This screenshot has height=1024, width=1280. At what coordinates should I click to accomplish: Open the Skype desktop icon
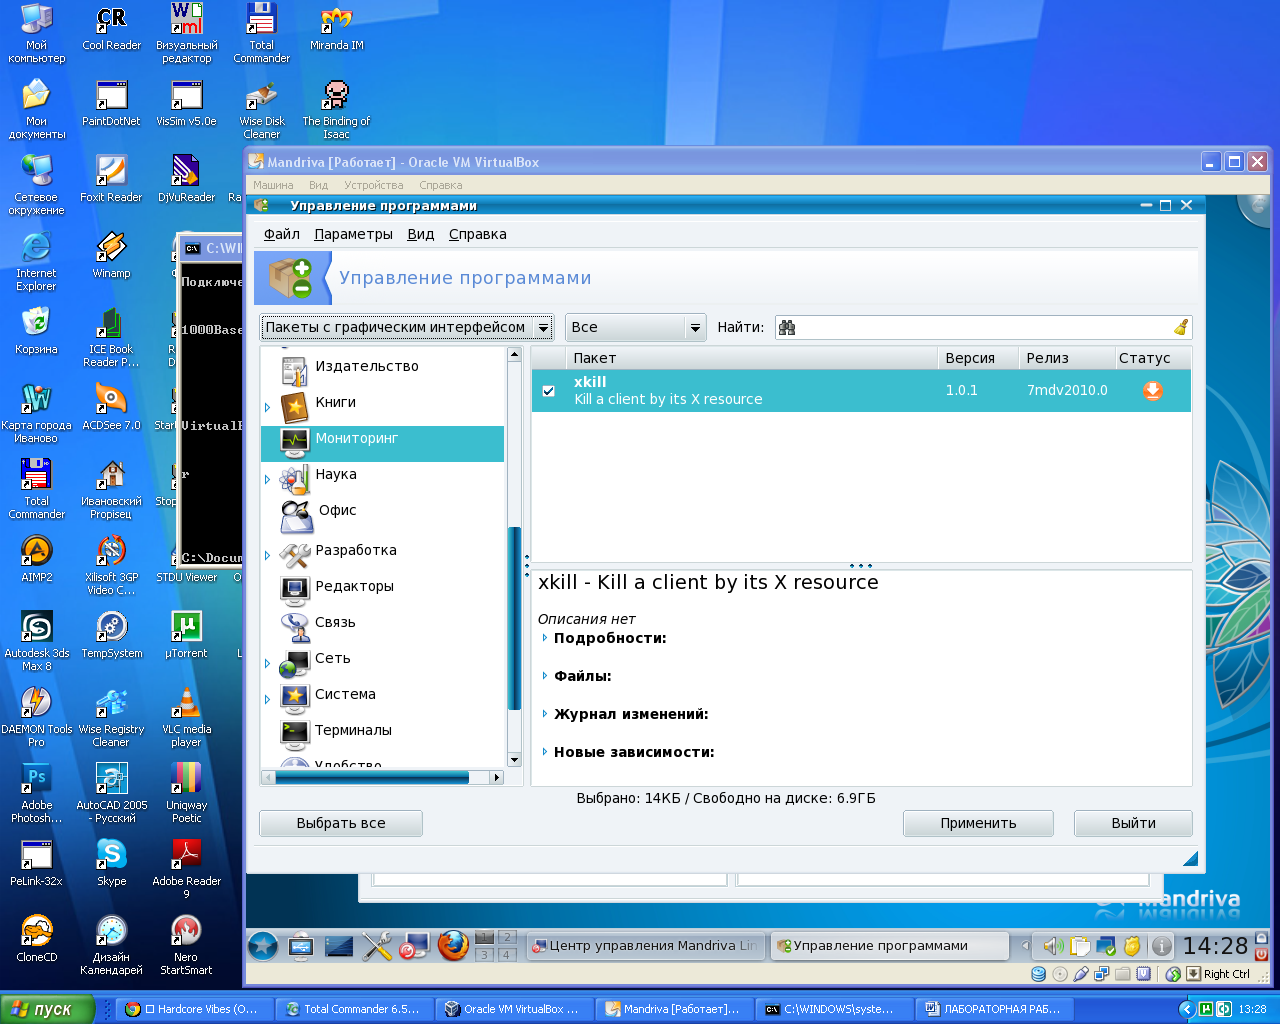pyautogui.click(x=111, y=862)
